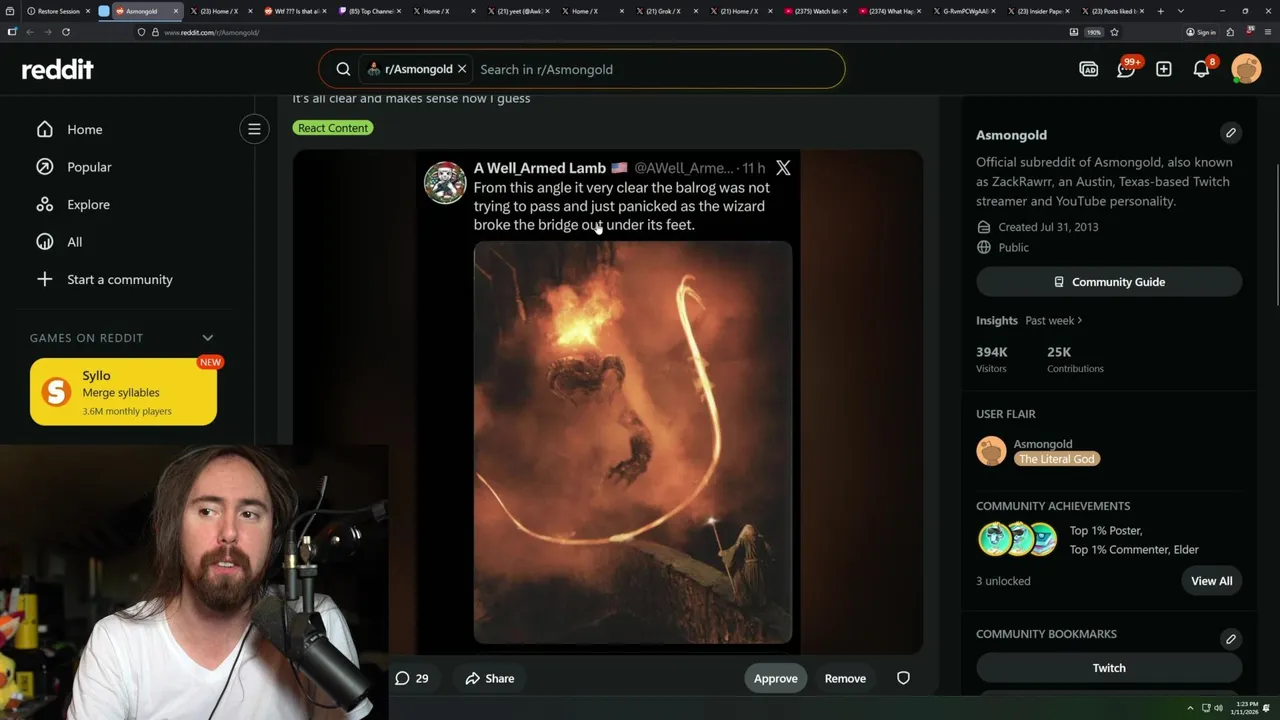Open the browser hamburger menu
Image resolution: width=1280 pixels, height=720 pixels.
(1268, 32)
